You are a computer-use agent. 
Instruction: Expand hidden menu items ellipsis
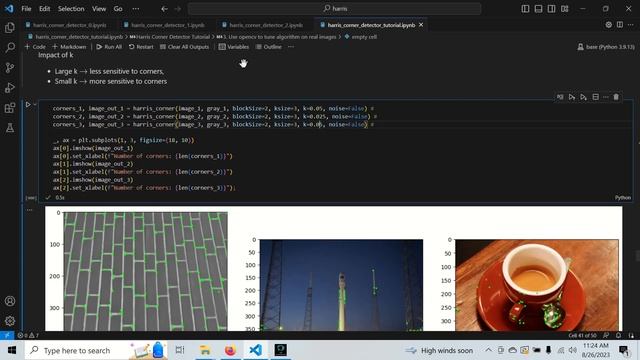pyautogui.click(x=136, y=9)
